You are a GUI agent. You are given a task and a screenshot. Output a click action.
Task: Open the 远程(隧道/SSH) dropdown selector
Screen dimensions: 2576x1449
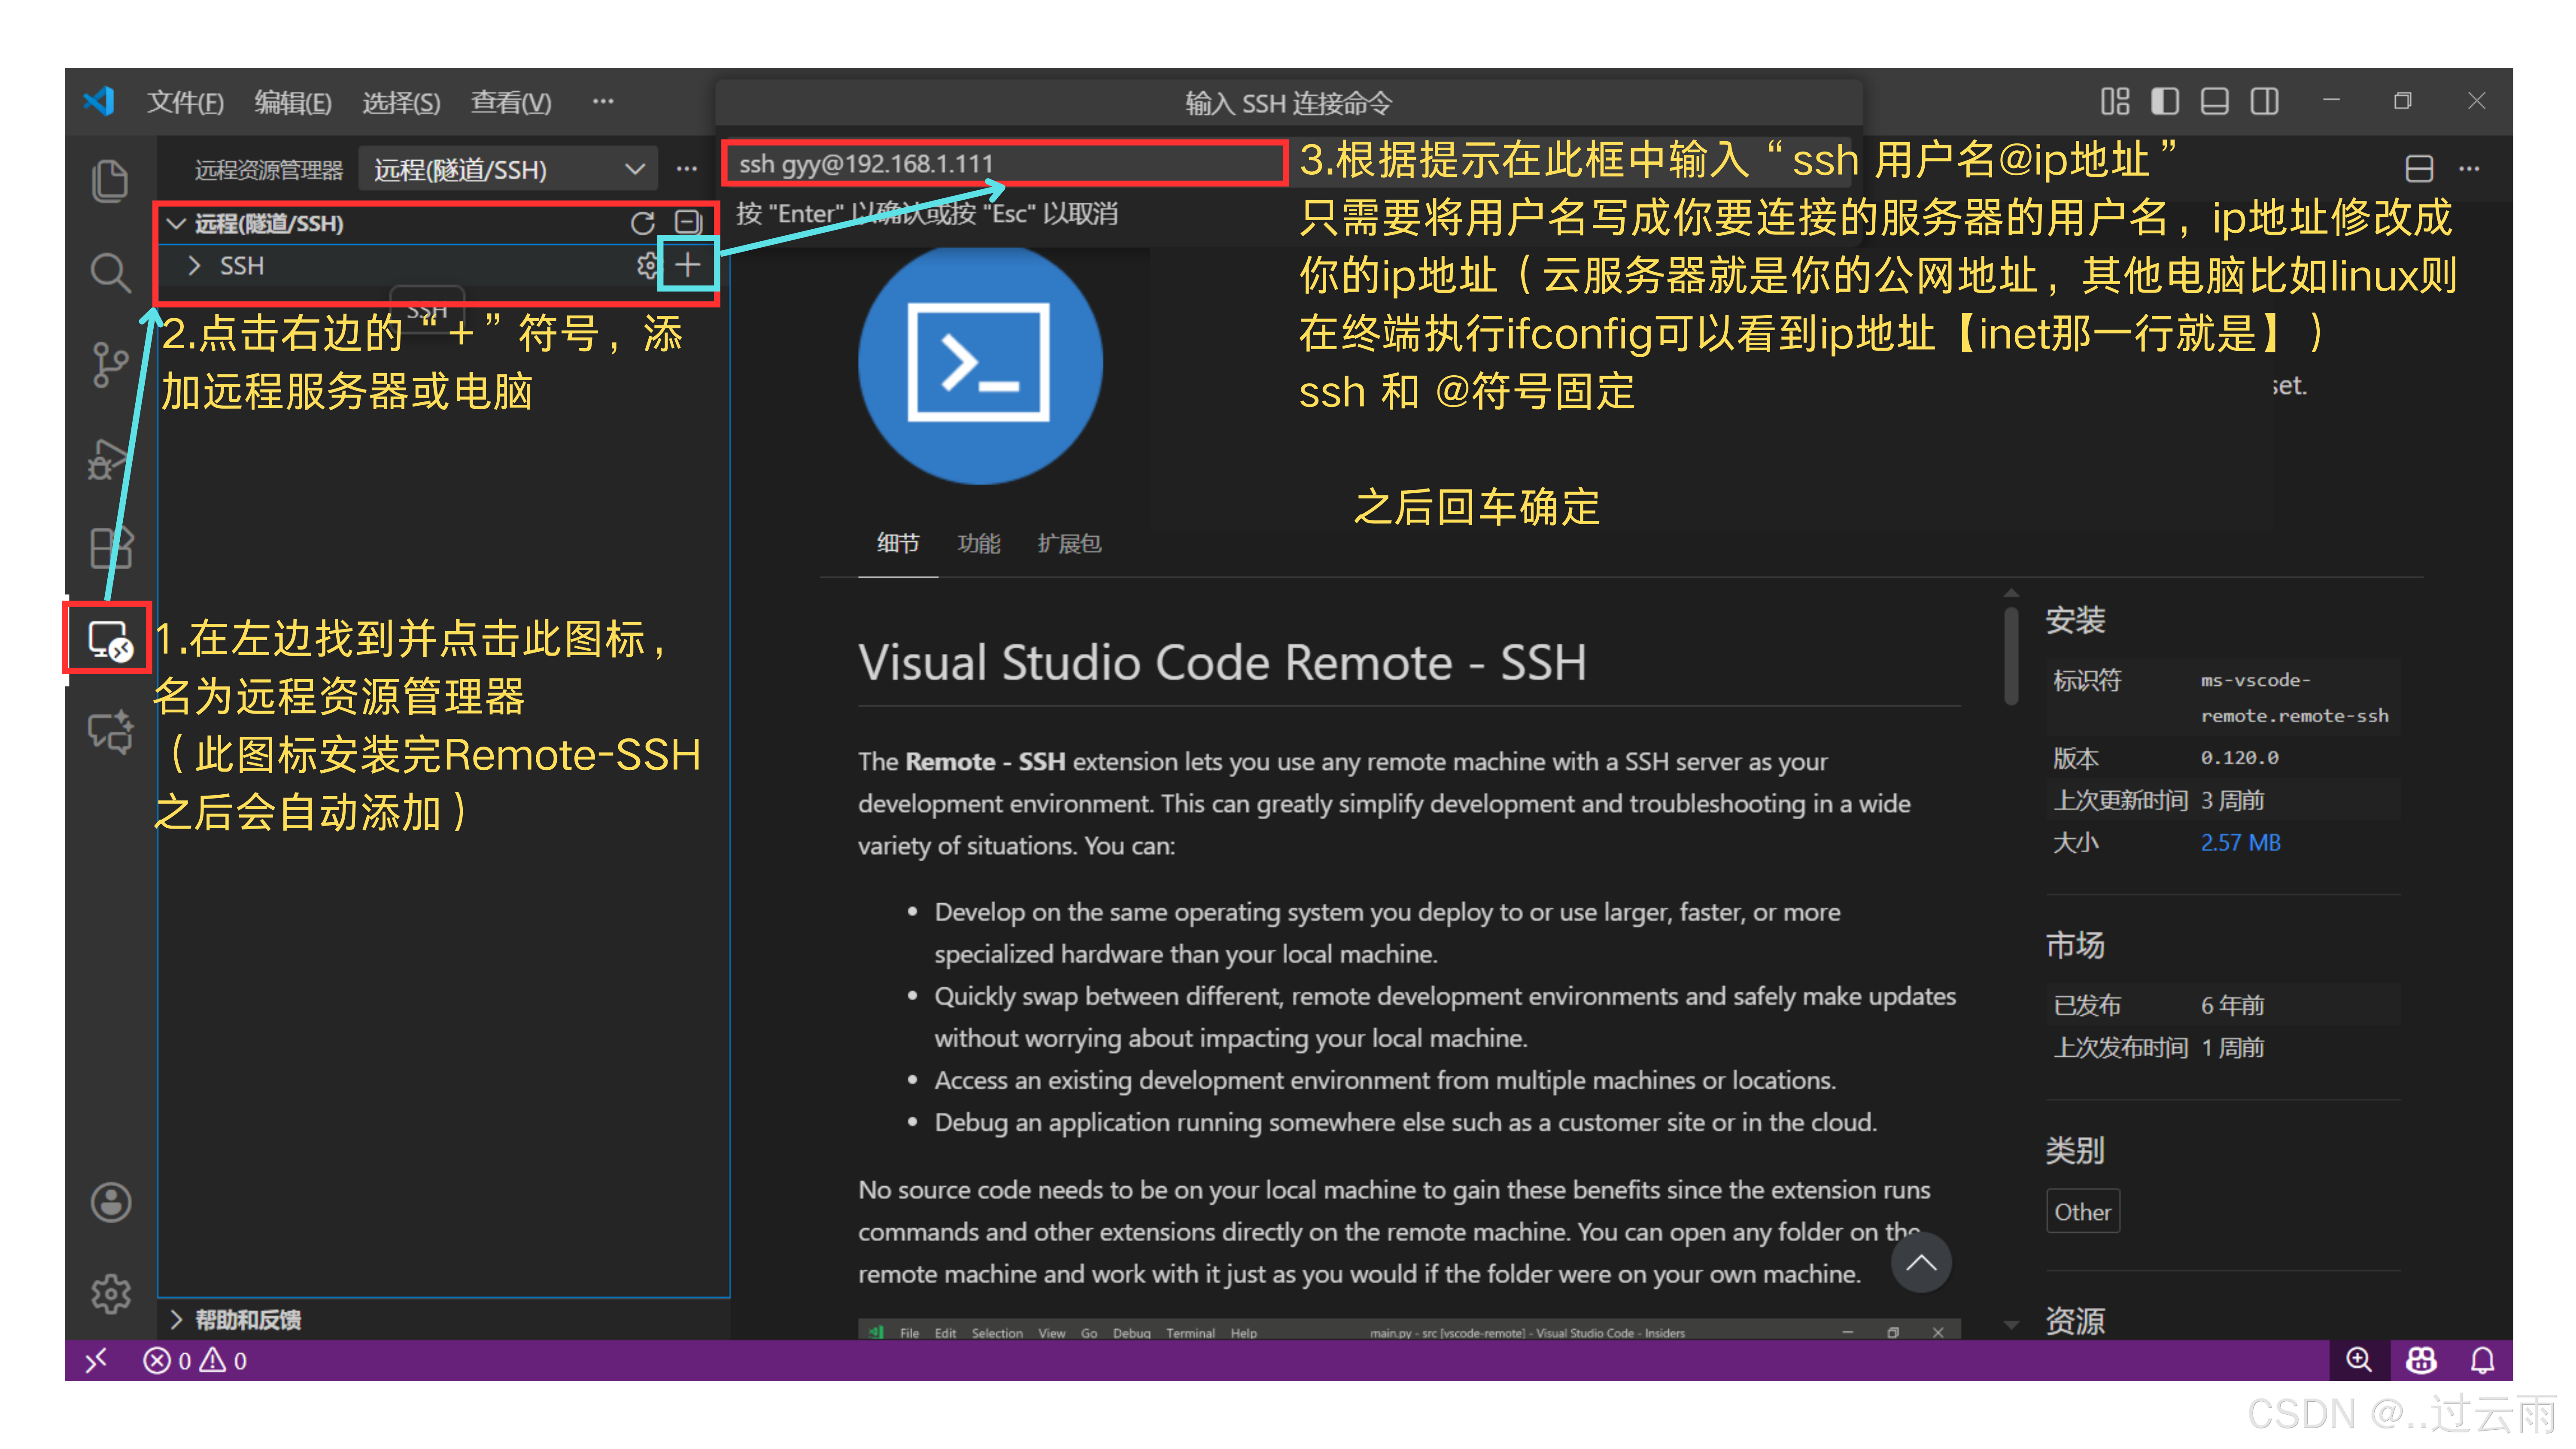click(x=508, y=169)
